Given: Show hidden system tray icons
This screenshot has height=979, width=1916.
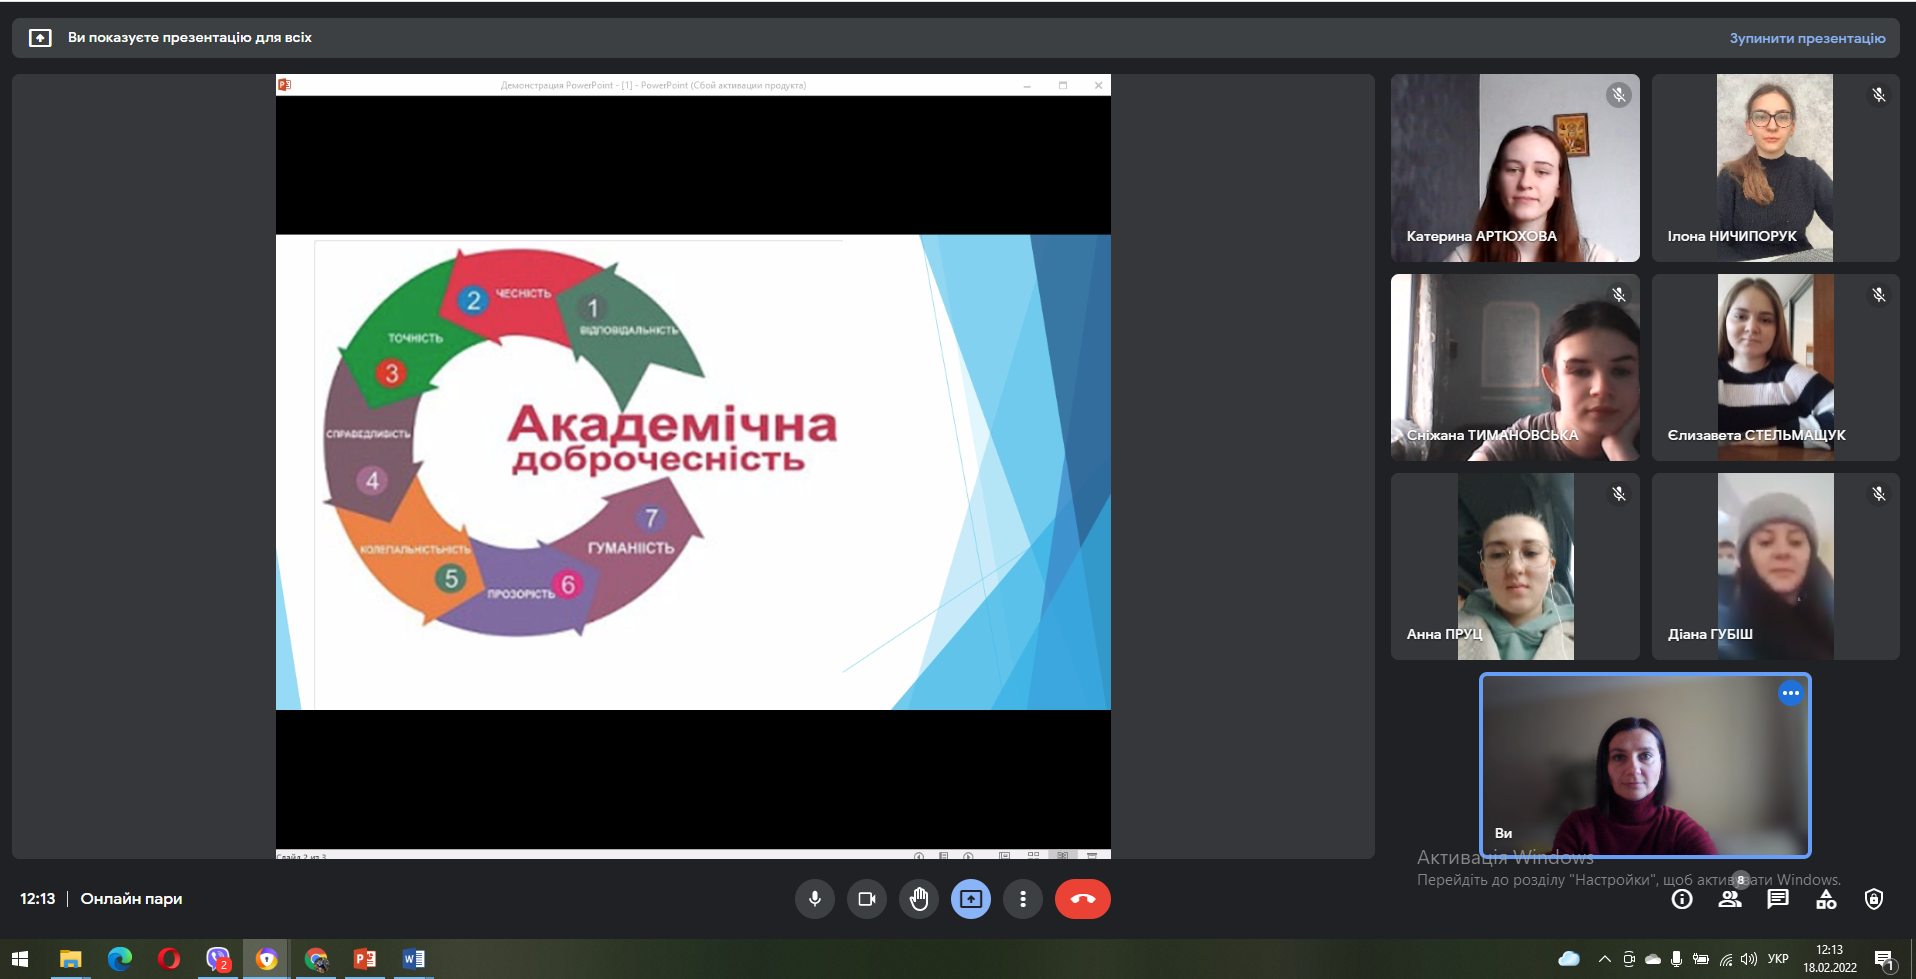Looking at the screenshot, I should pyautogui.click(x=1604, y=959).
